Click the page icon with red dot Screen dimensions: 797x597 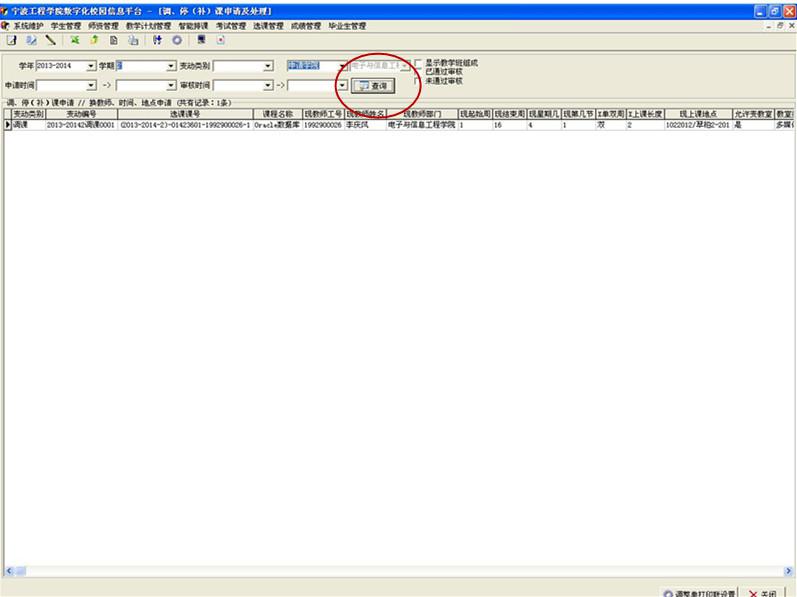220,40
